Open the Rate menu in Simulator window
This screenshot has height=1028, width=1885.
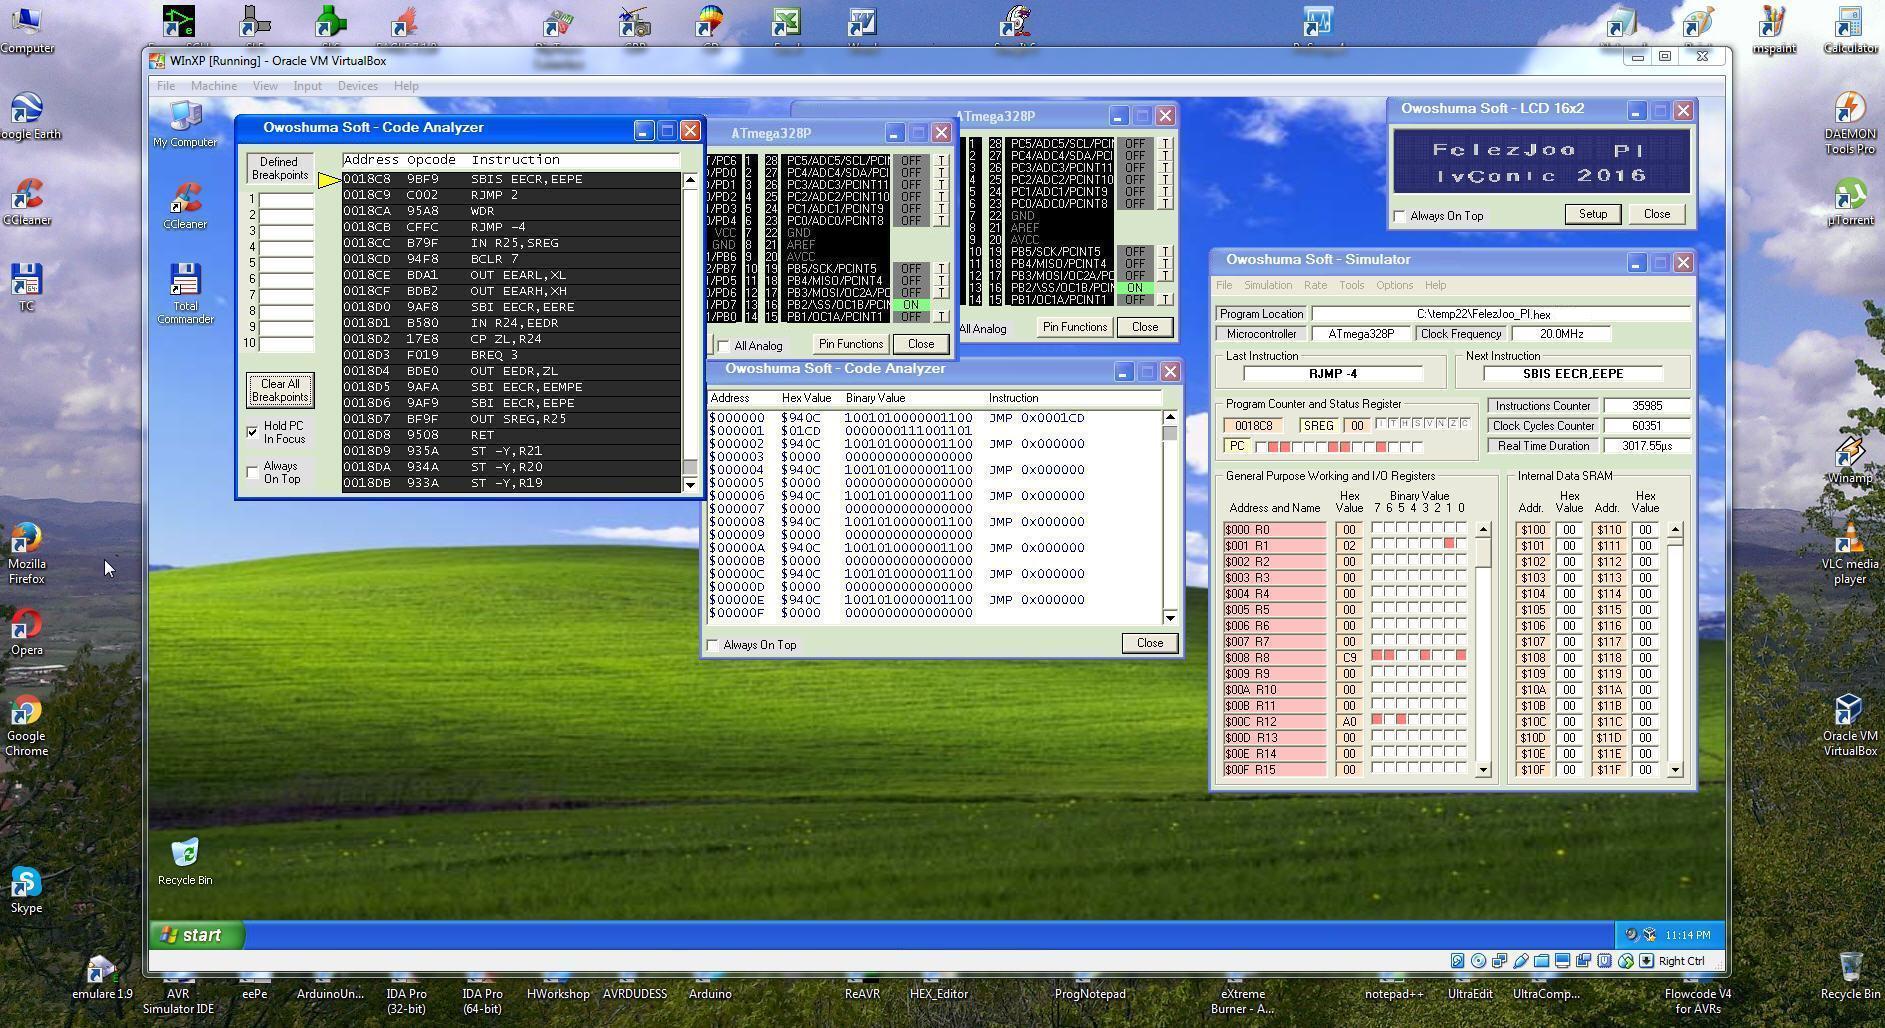coord(1315,285)
